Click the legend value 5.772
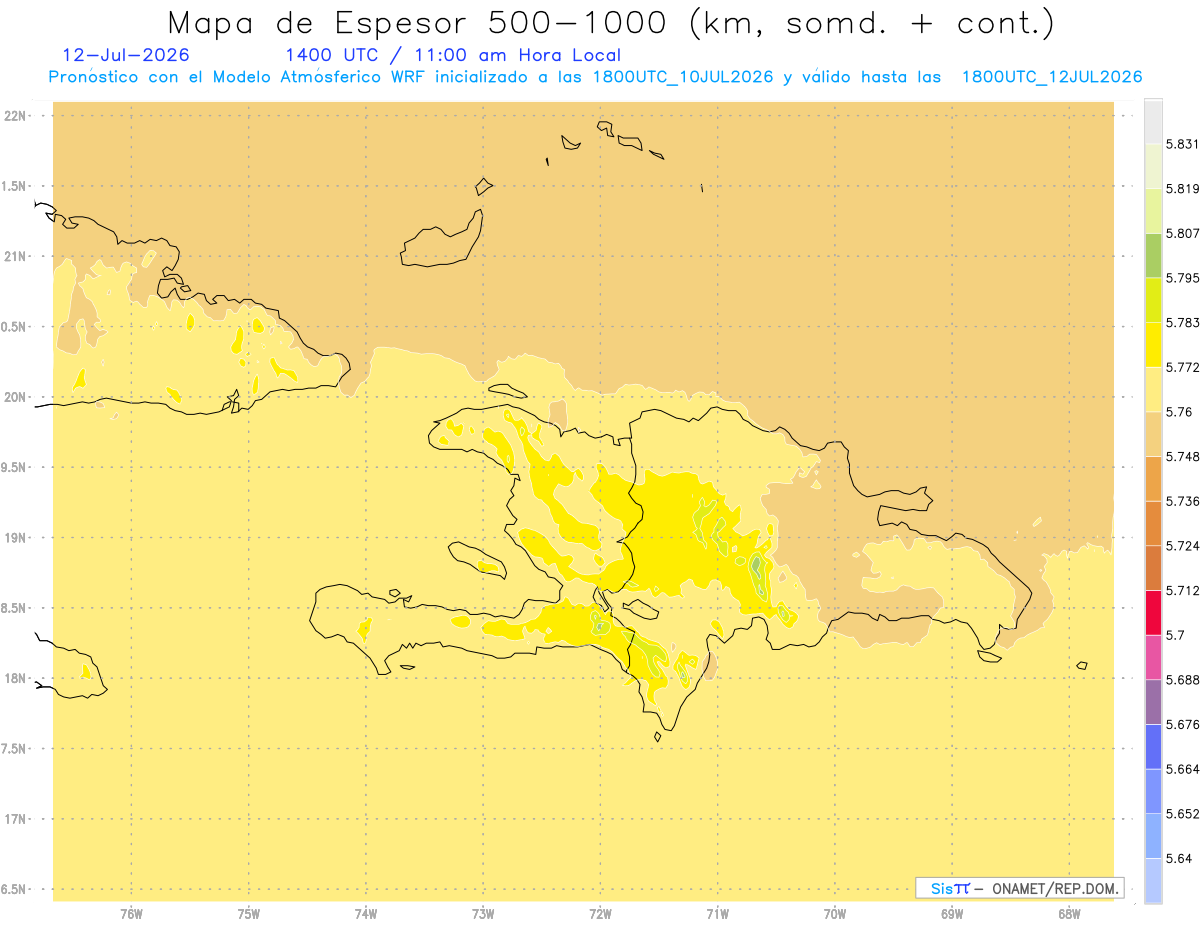The image size is (1200, 927). (x=1182, y=368)
